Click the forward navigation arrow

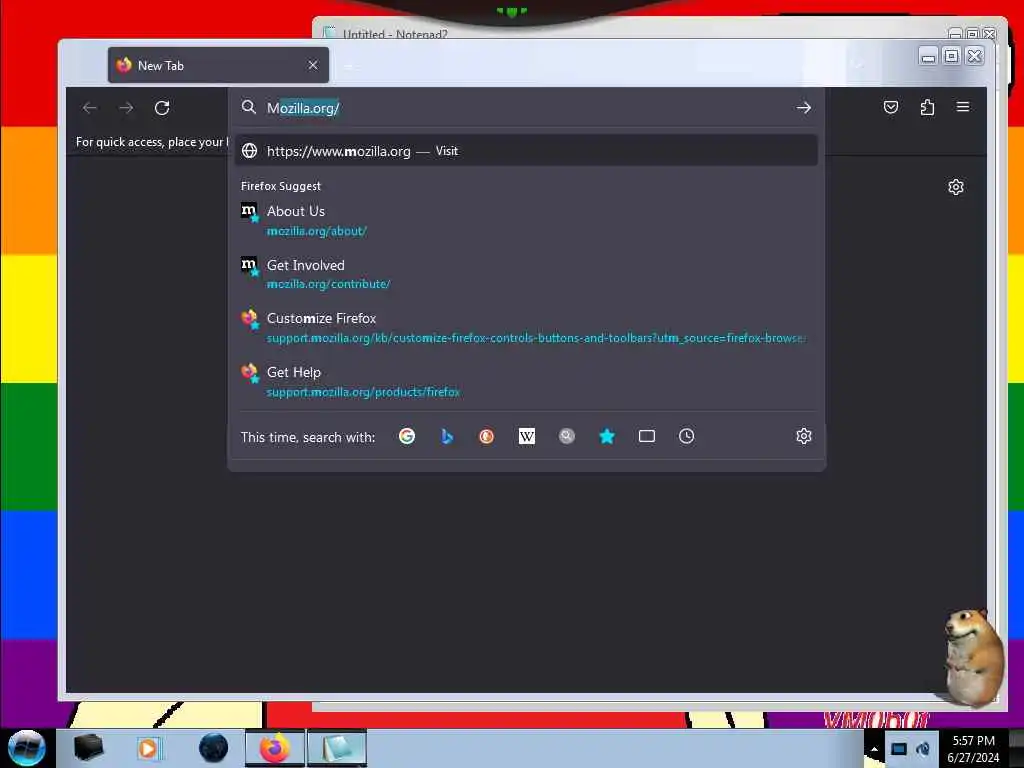[126, 108]
